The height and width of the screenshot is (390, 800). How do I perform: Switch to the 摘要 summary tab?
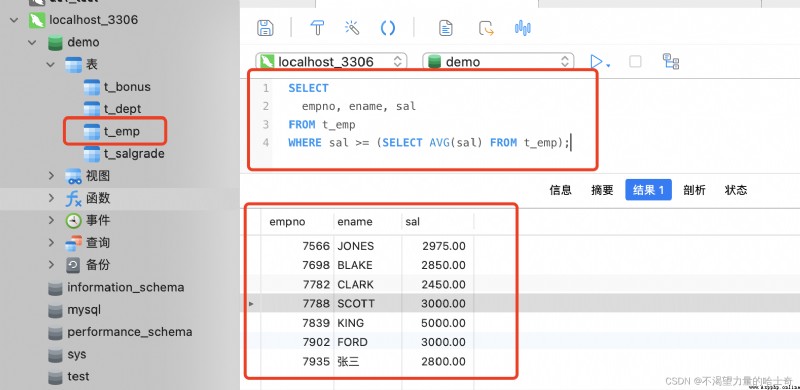(602, 190)
